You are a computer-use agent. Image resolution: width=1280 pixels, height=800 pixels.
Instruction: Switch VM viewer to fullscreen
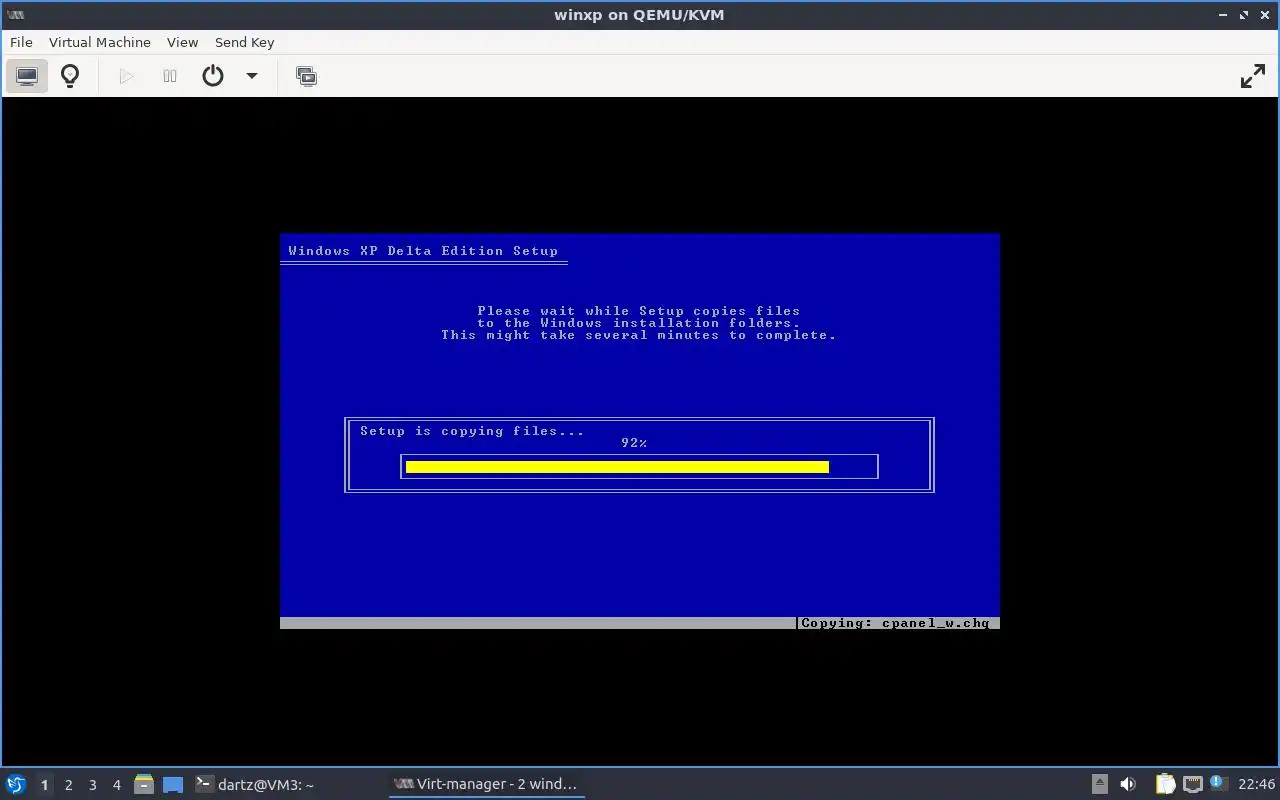(x=1253, y=76)
